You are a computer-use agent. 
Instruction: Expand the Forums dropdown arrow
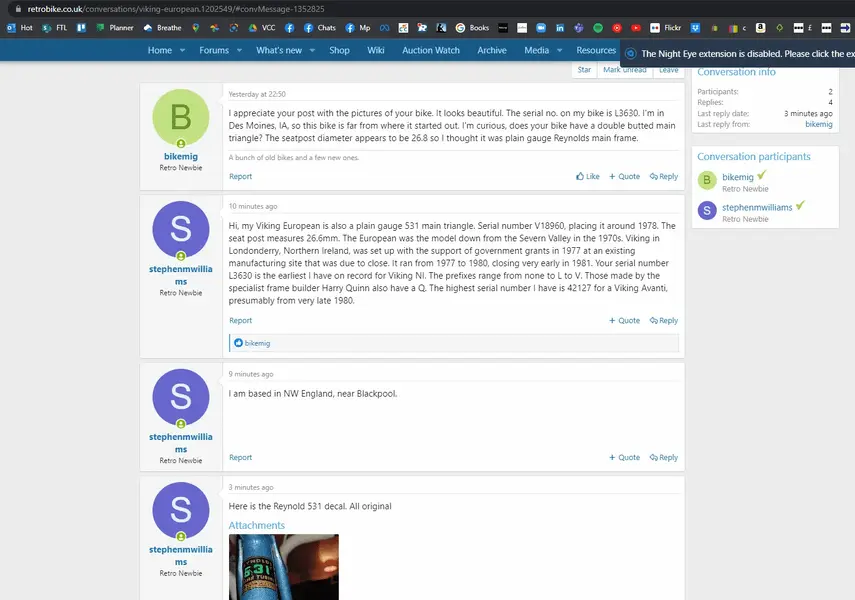click(x=239, y=50)
